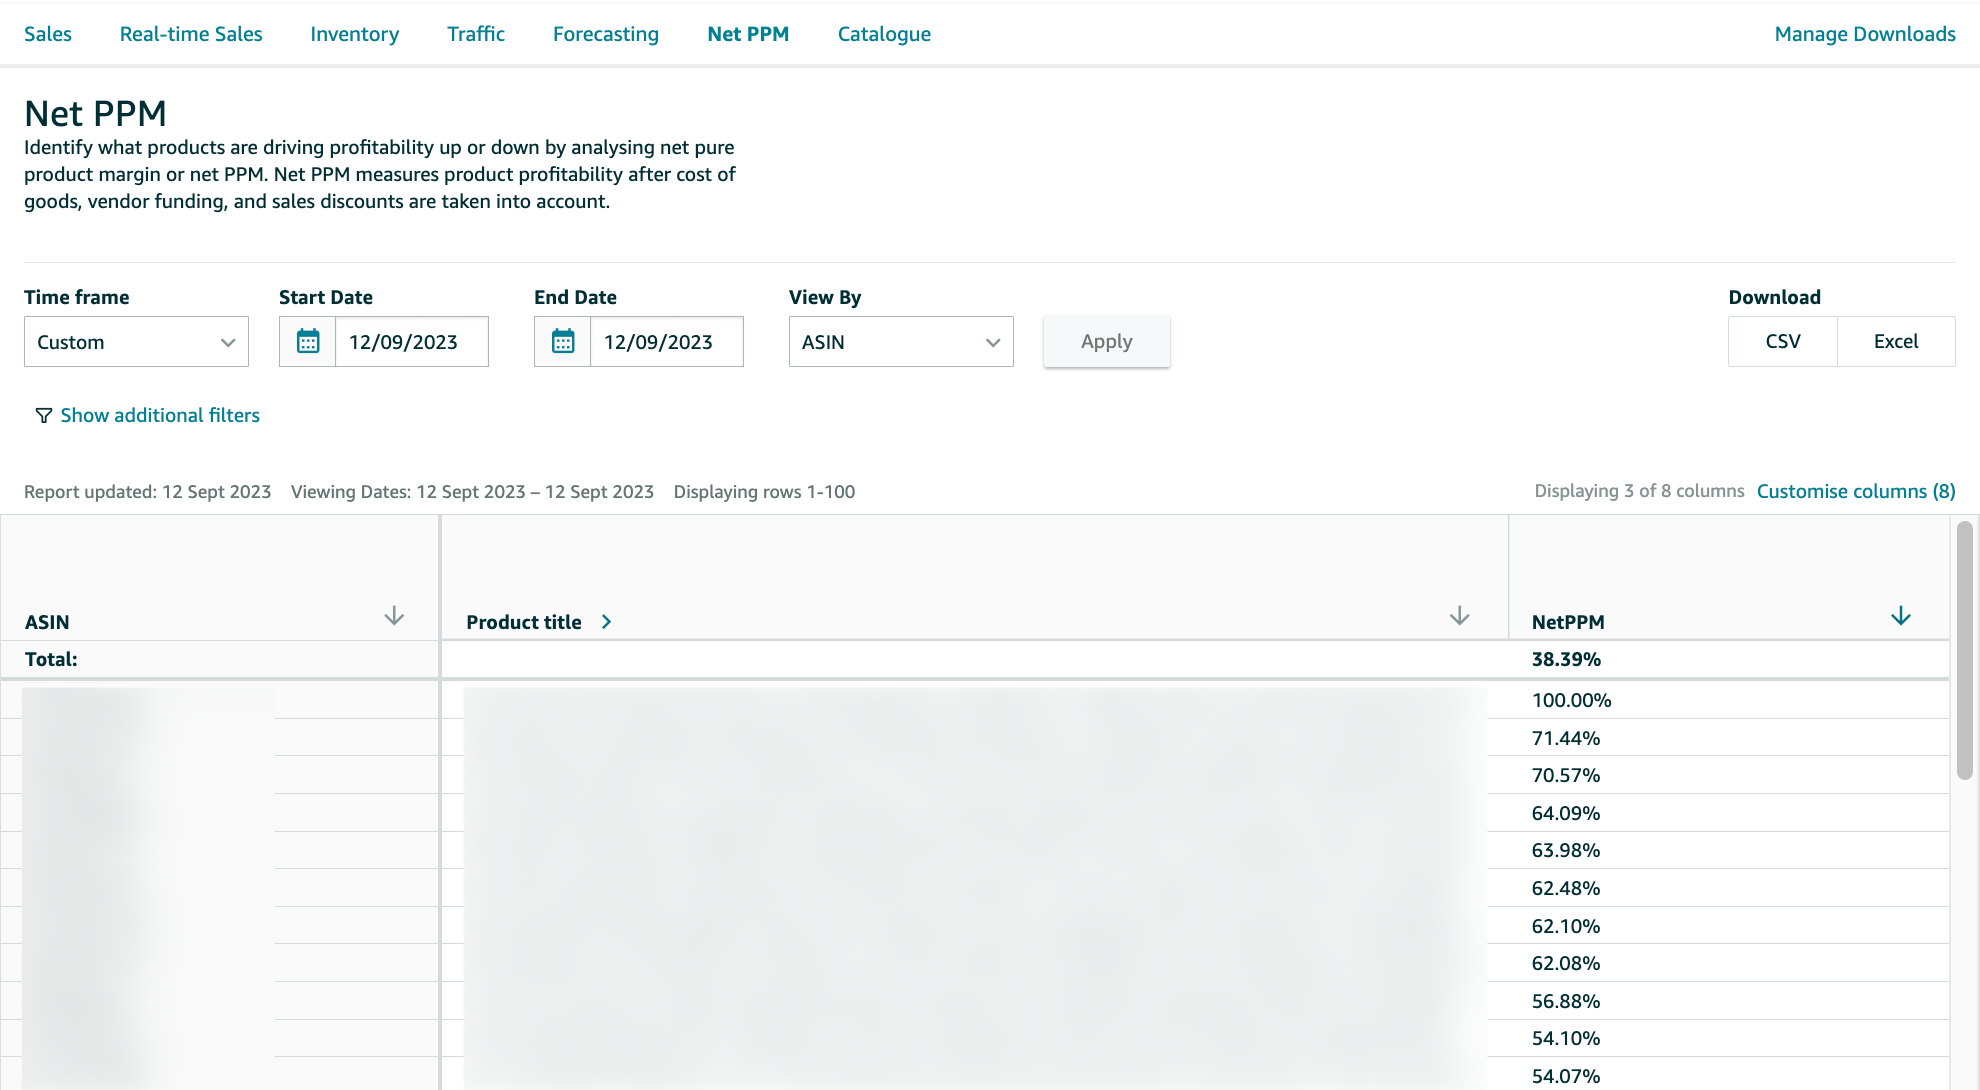1980x1090 pixels.
Task: Expand the Product title column chevron
Action: (606, 621)
